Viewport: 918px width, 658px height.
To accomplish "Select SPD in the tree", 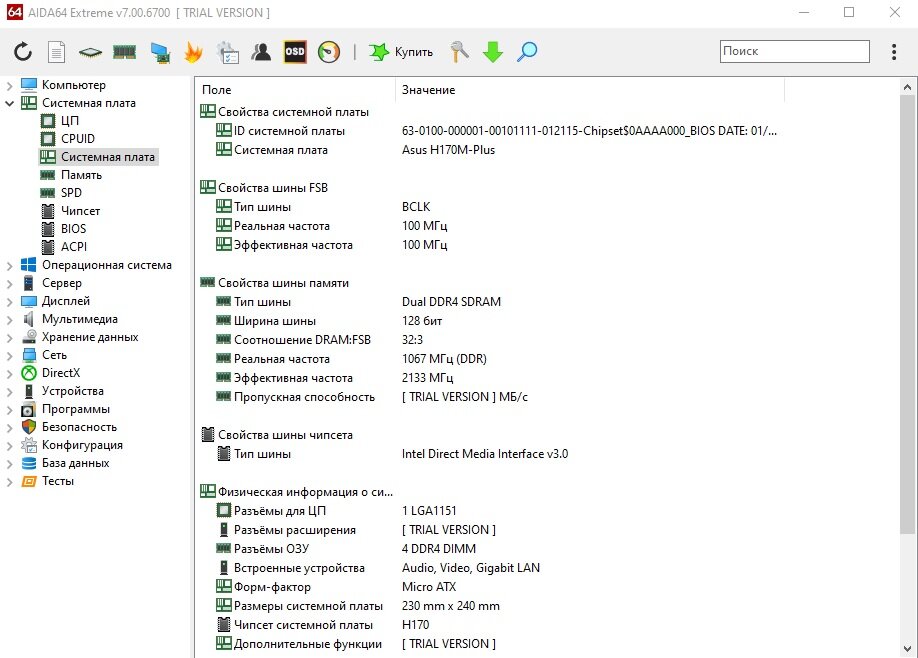I will tap(71, 193).
